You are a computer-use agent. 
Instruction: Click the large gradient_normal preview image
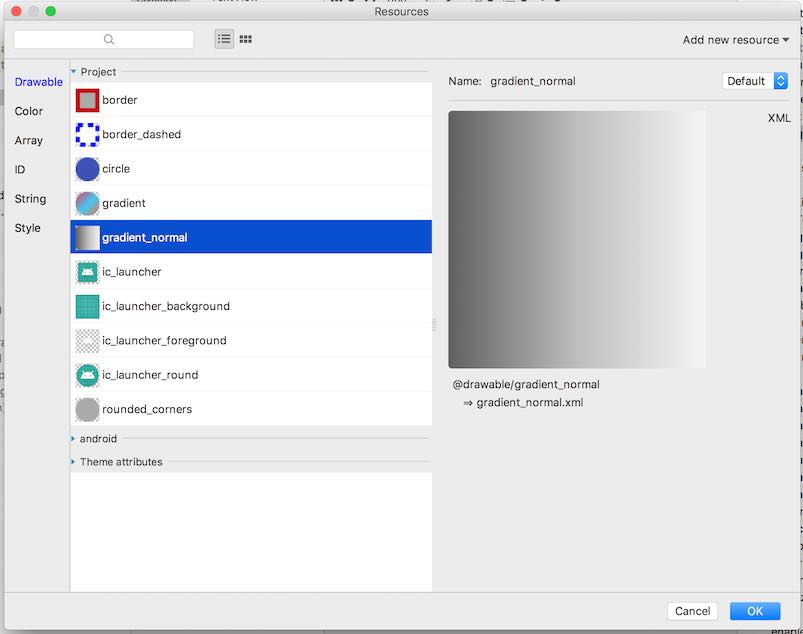pos(577,239)
